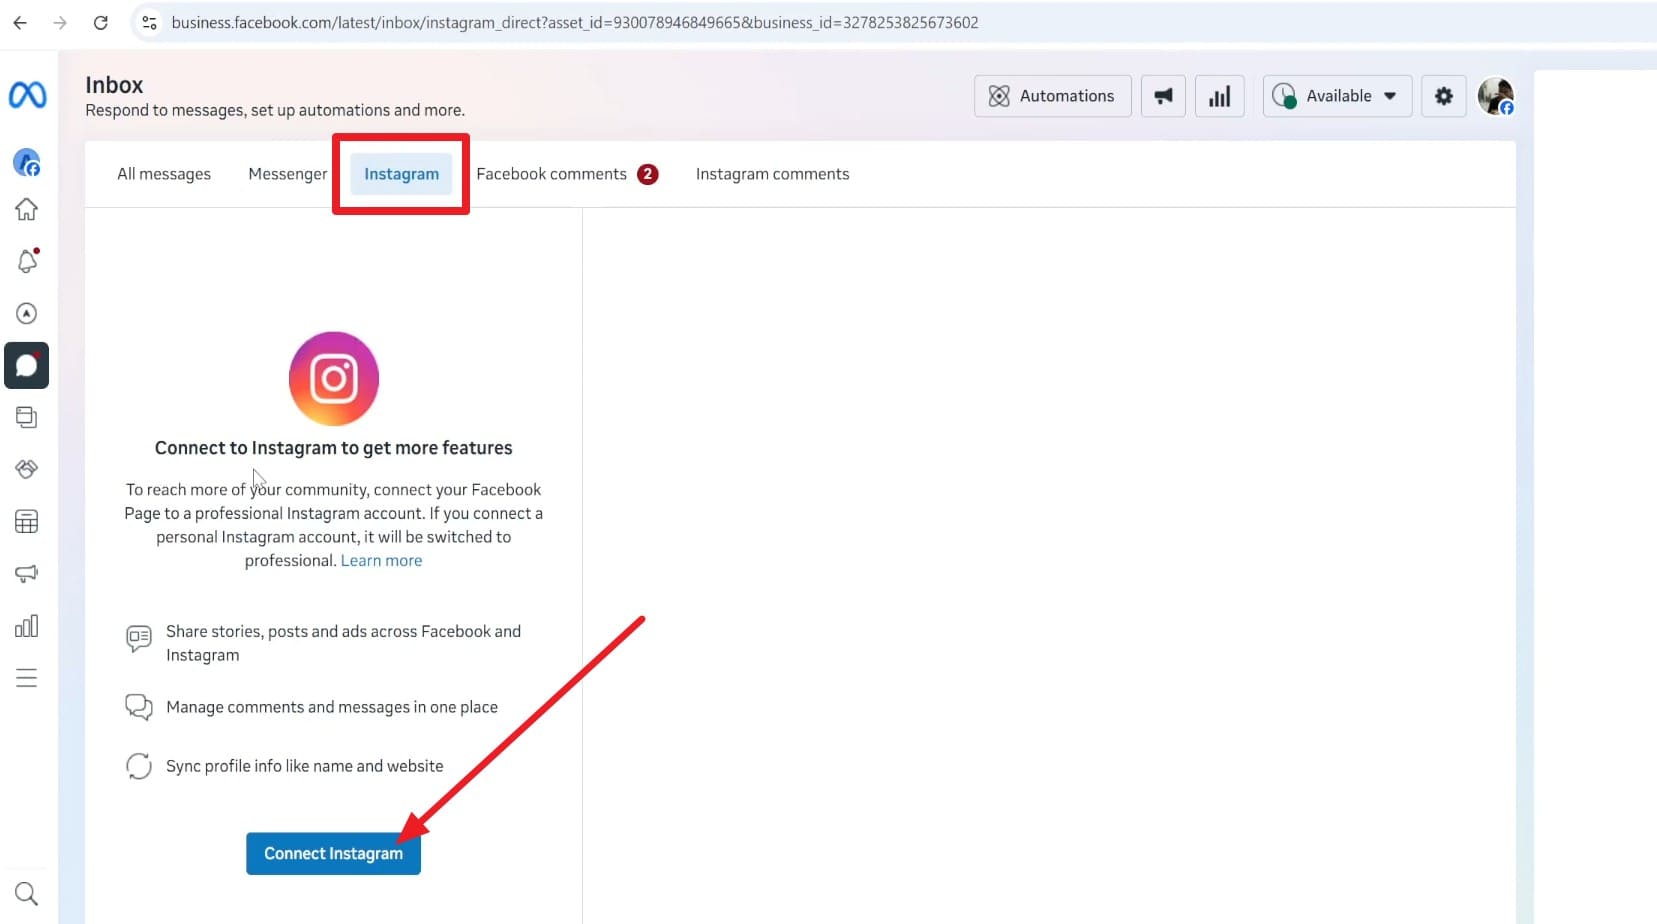1657x924 pixels.
Task: Open the Facebook page profile icon in sidebar
Action: [x=27, y=162]
